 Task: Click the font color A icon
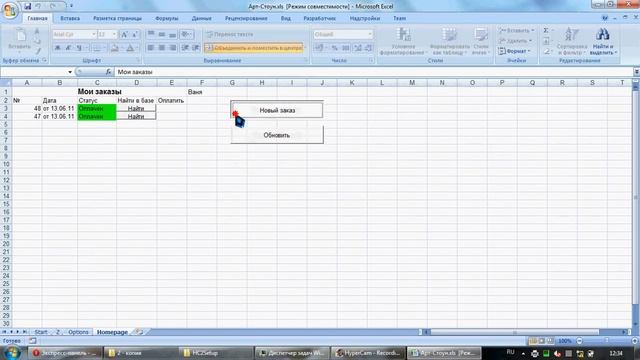pos(130,48)
